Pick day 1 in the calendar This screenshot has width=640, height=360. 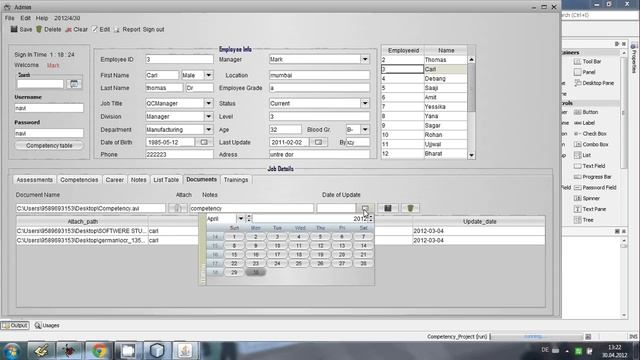(x=234, y=237)
